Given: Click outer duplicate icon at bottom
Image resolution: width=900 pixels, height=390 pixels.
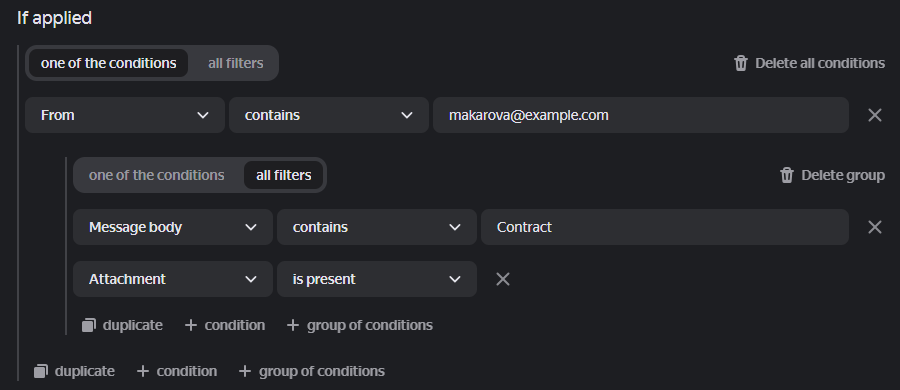Looking at the screenshot, I should [x=40, y=372].
